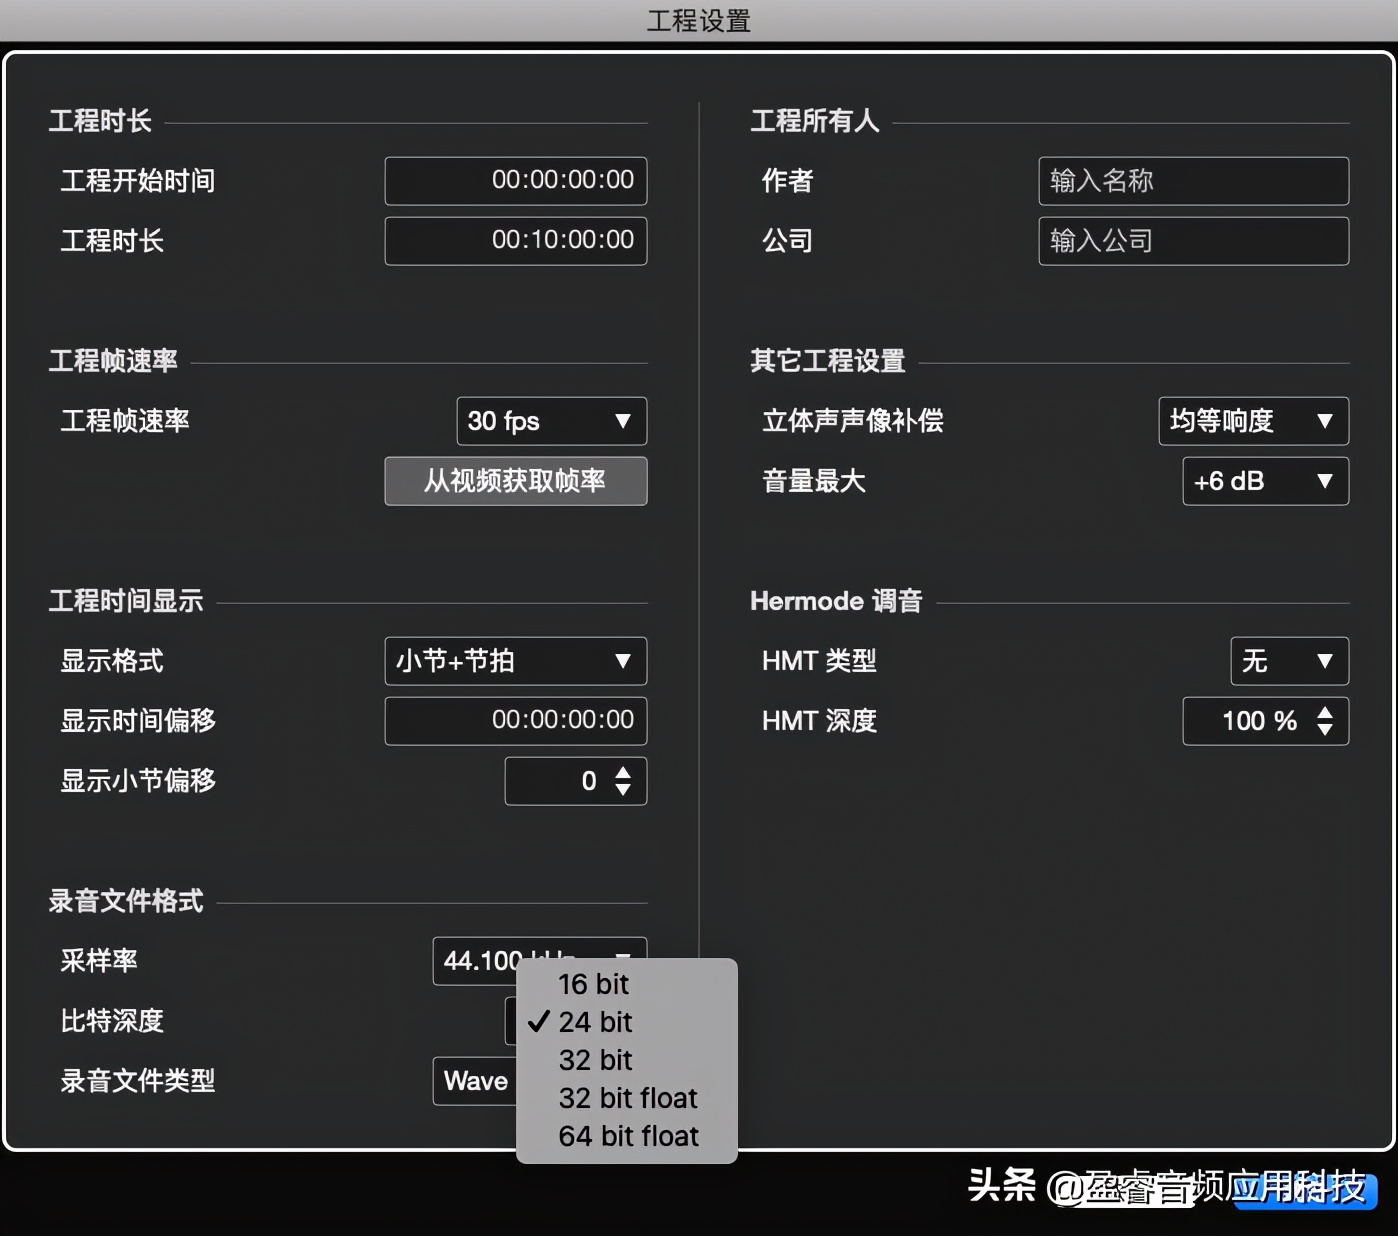Choose the checked 24 bit option
1398x1236 pixels.
click(596, 1022)
